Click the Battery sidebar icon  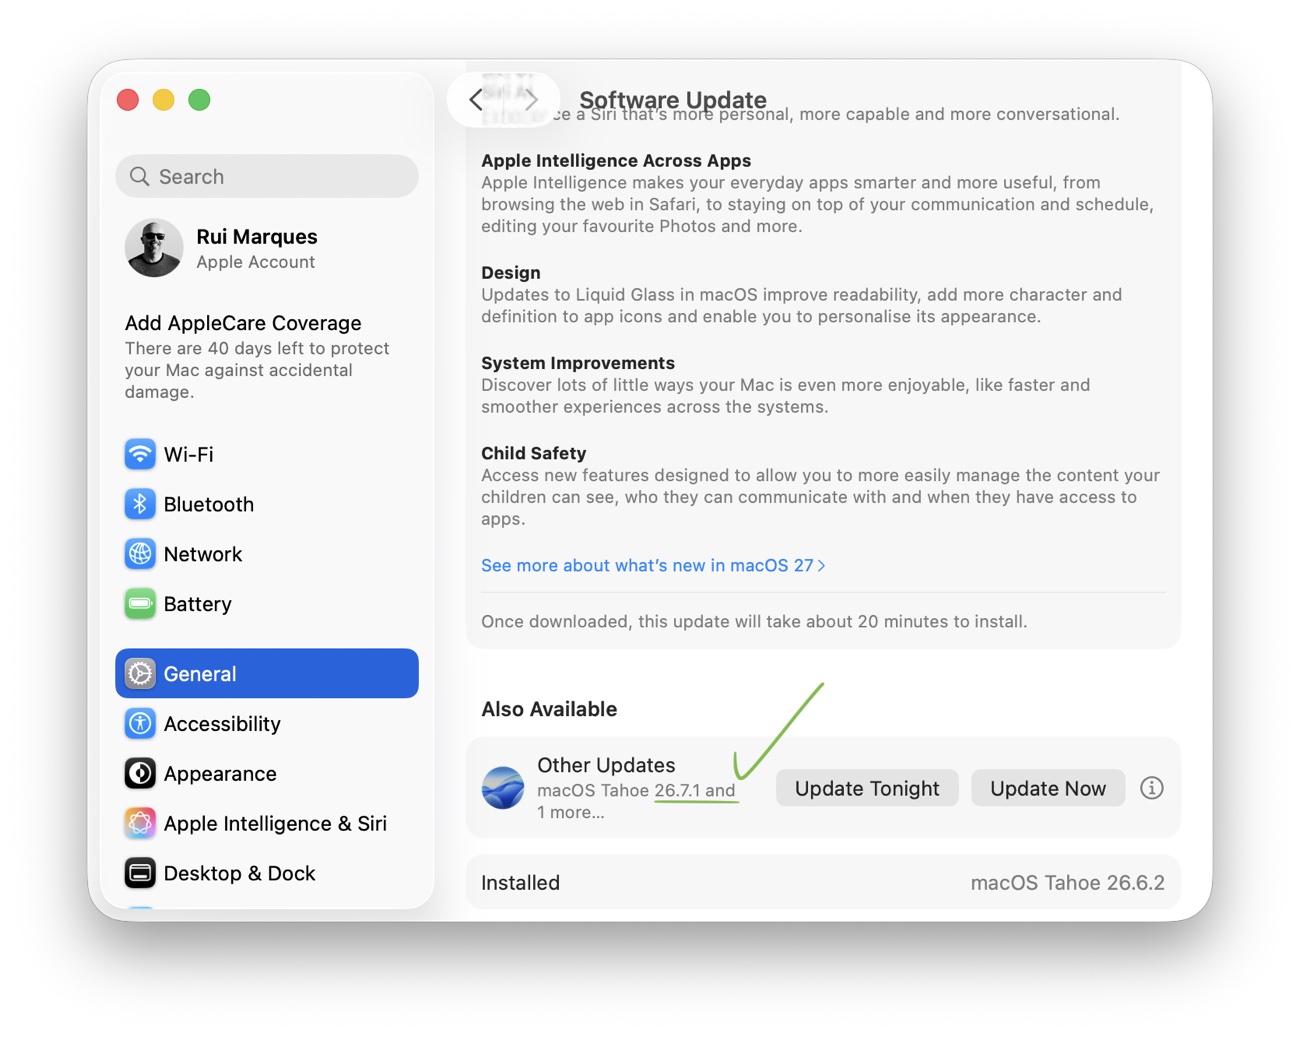140,604
